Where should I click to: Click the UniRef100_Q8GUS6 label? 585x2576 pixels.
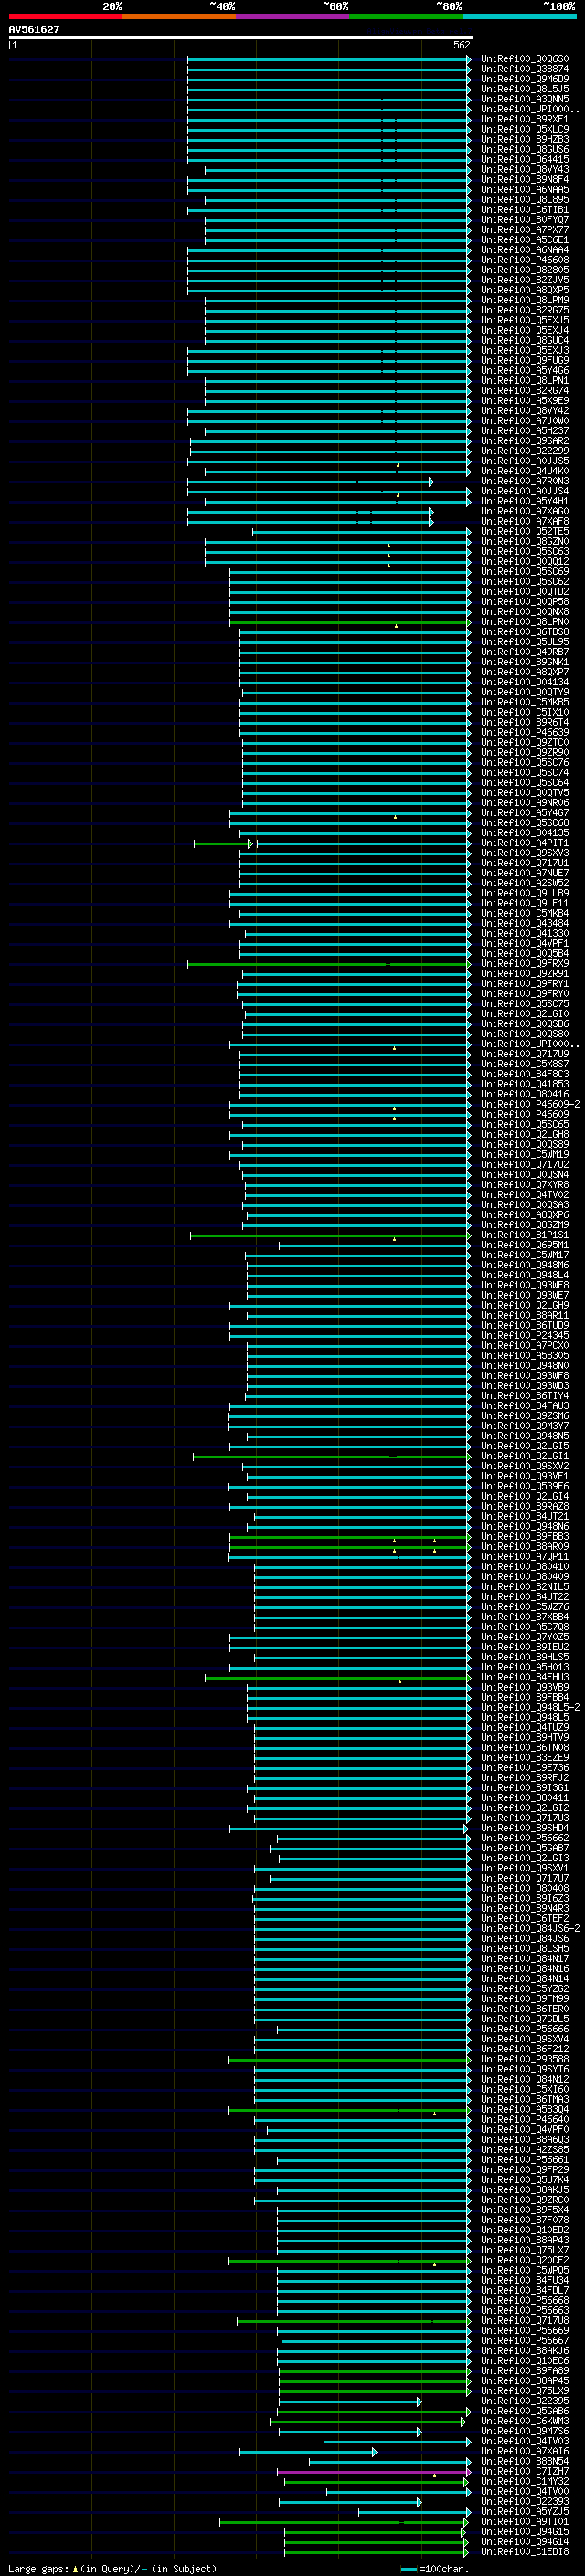524,149
